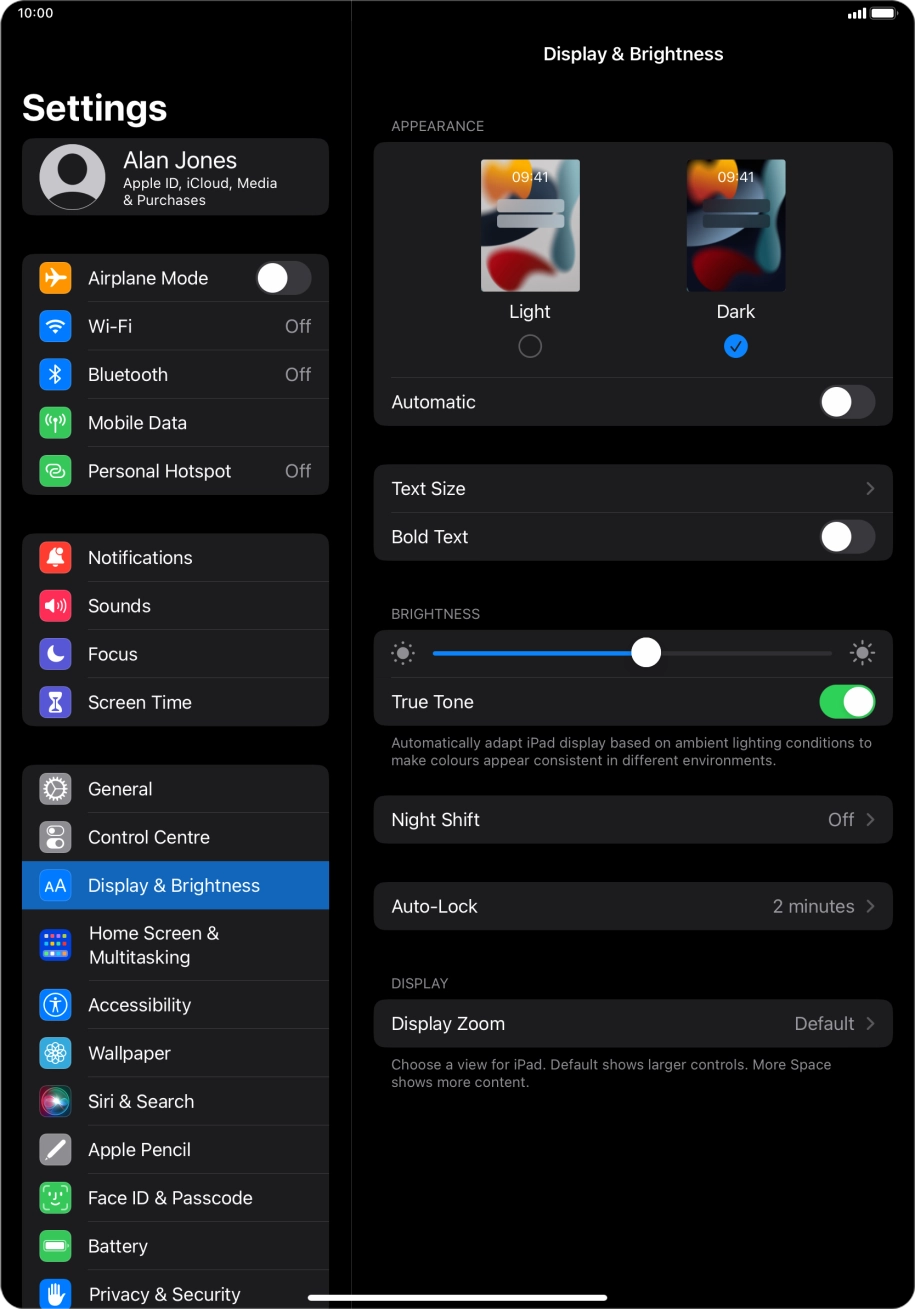Open Face ID & Passcode via its icon
Viewport: 915px width, 1309px height.
[x=55, y=1197]
